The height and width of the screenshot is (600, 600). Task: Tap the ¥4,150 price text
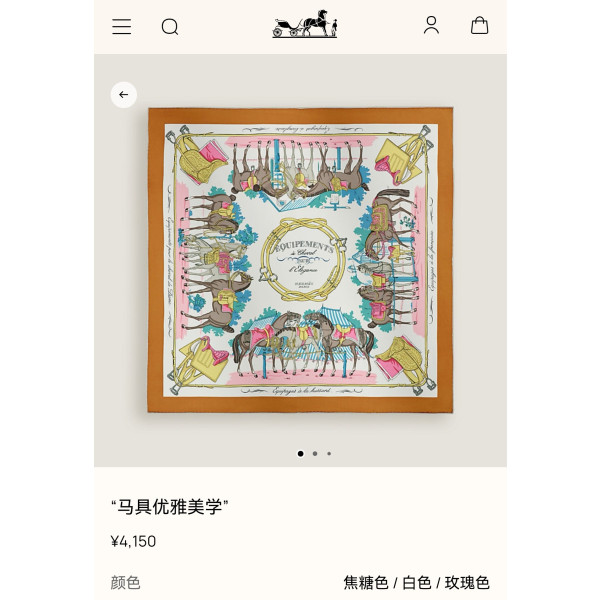point(133,541)
